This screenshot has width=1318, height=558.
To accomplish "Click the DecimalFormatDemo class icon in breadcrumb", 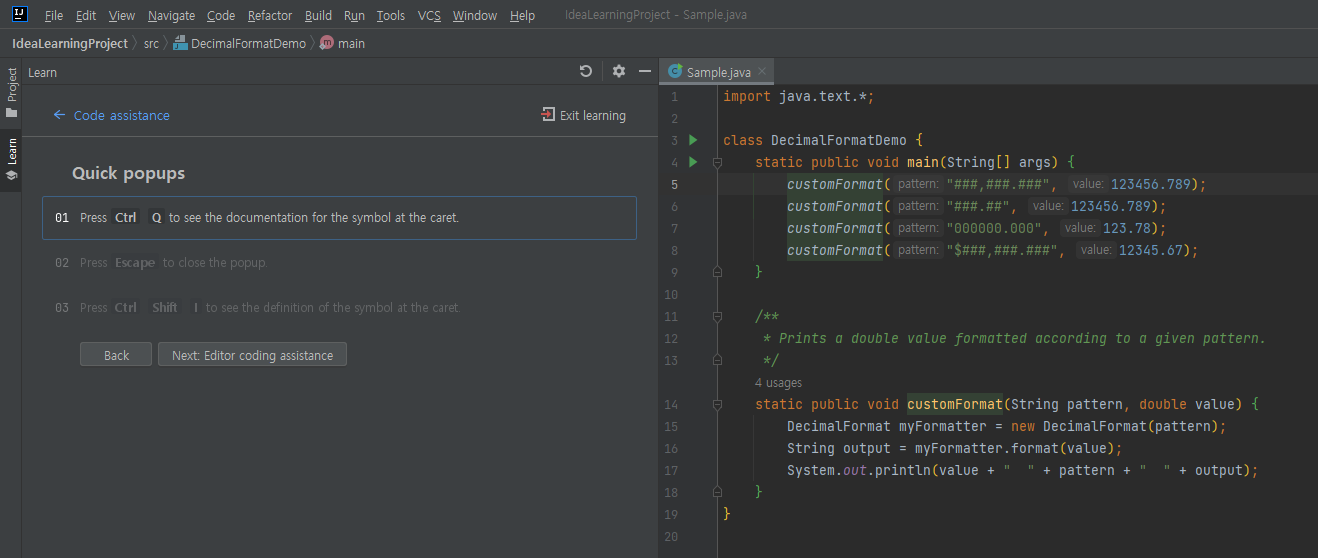I will click(x=180, y=43).
